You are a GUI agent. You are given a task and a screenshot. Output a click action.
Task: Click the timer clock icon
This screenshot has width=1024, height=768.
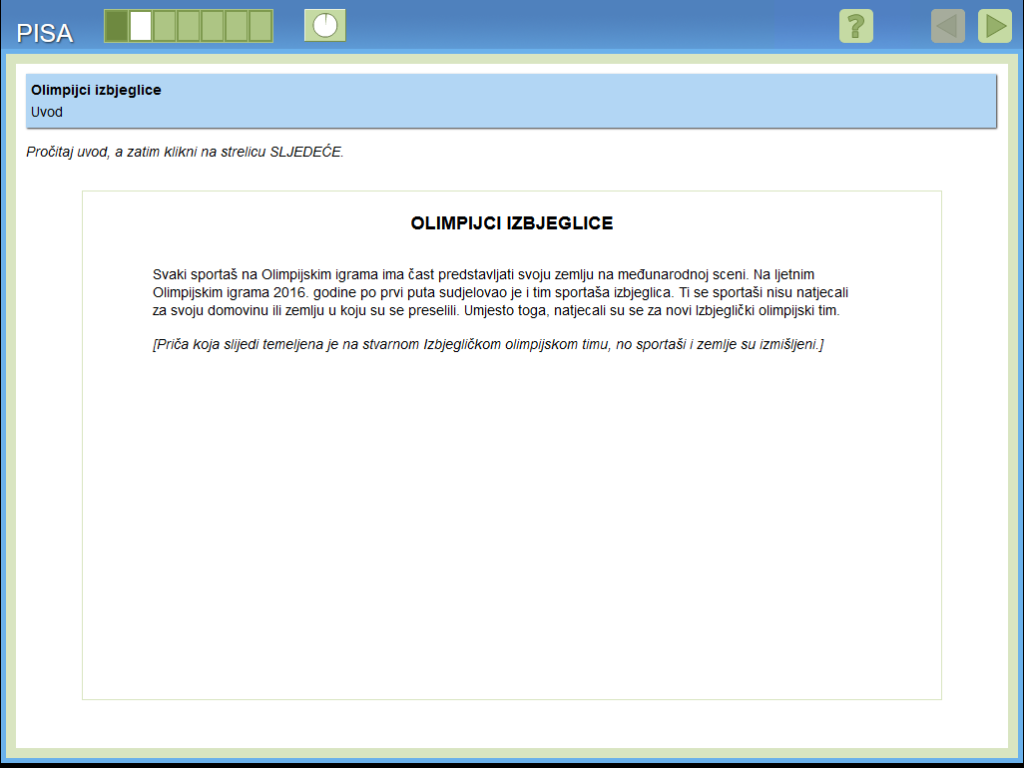click(325, 26)
